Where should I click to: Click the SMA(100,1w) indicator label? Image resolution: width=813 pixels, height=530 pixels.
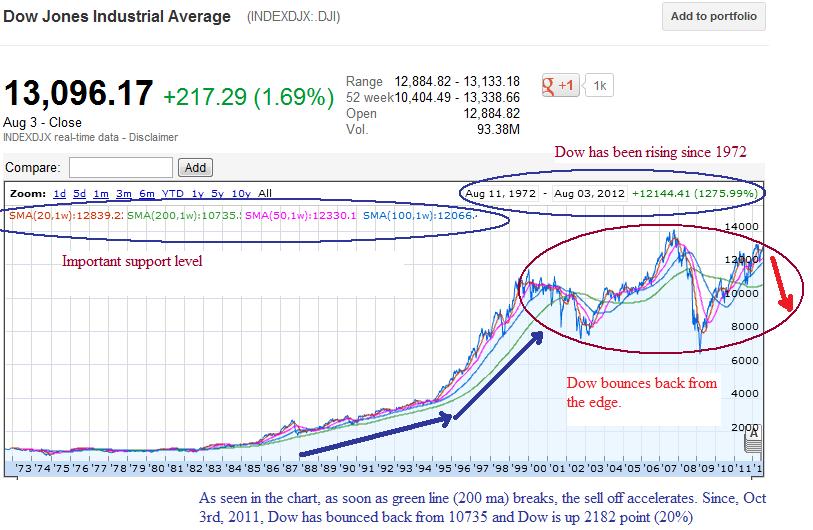pyautogui.click(x=419, y=215)
